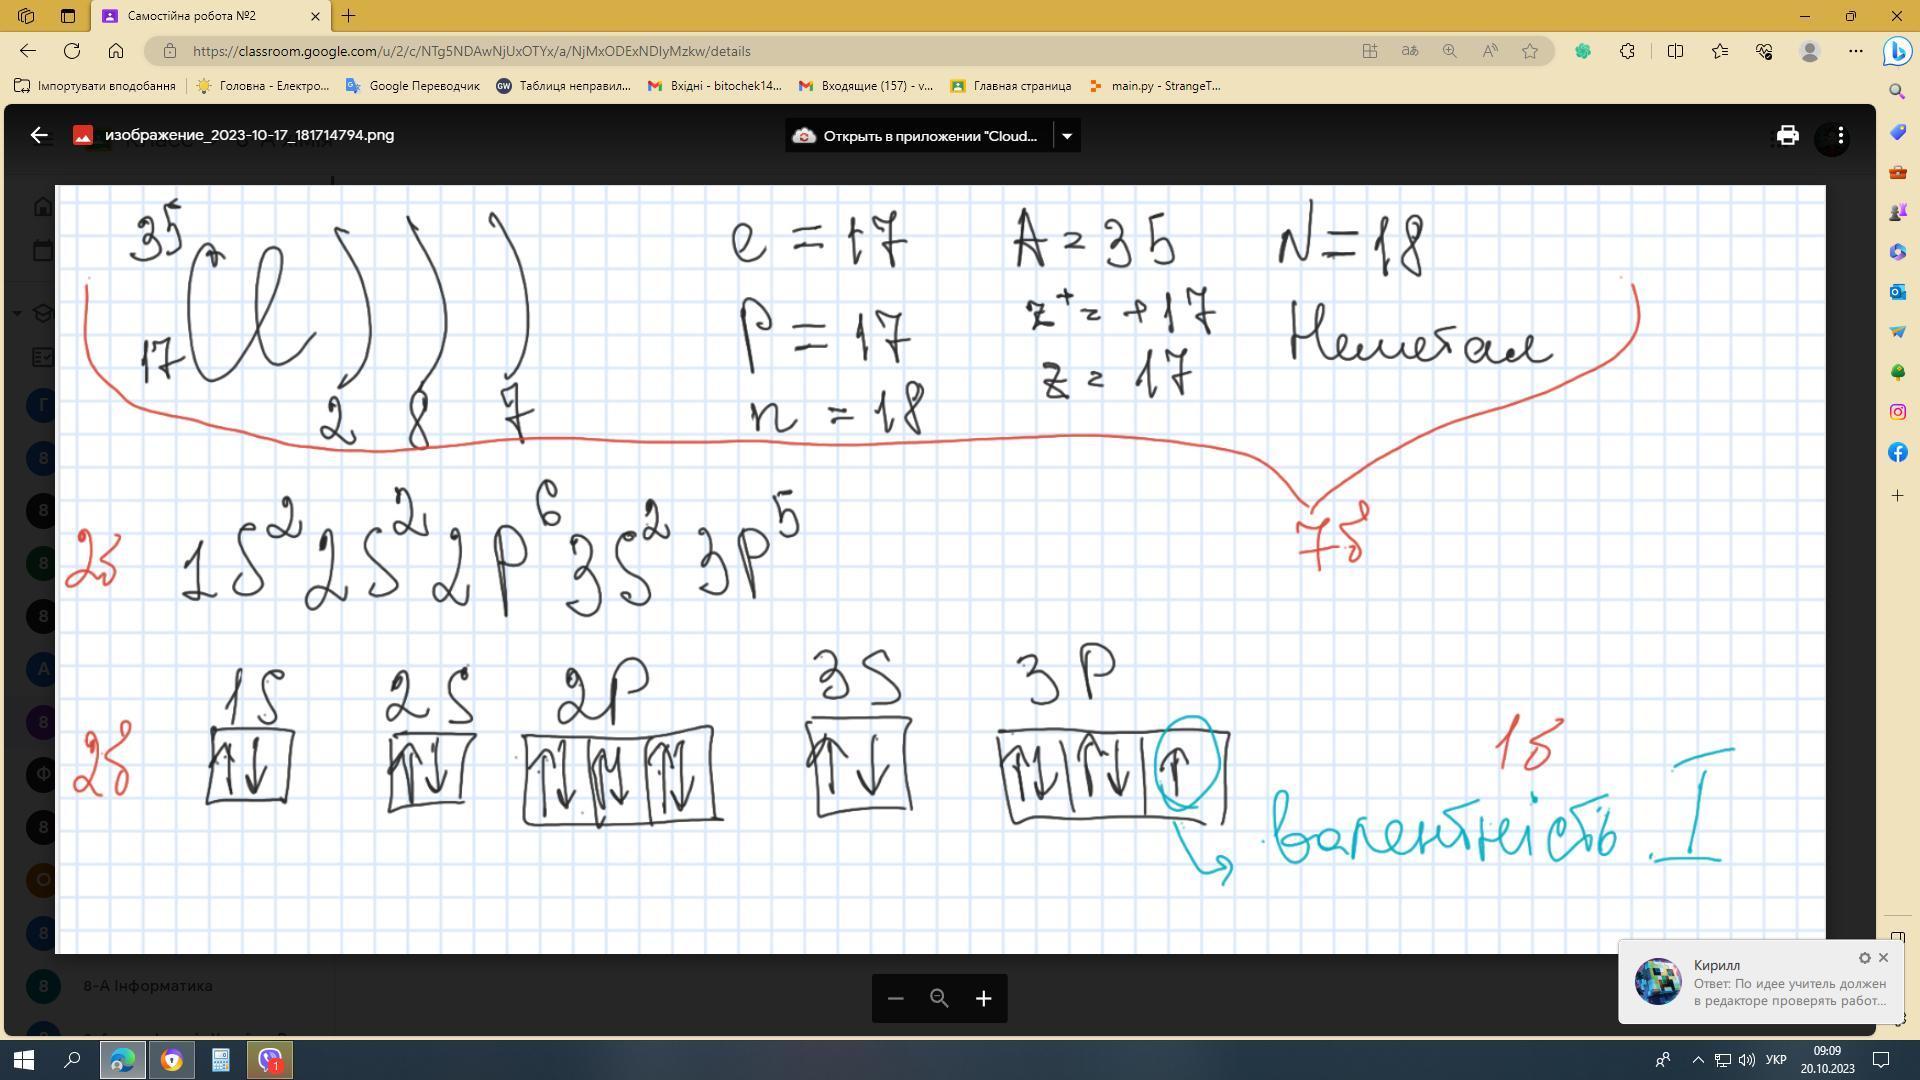Open the three-dot more options menu
This screenshot has width=1920, height=1080.
coord(1840,136)
